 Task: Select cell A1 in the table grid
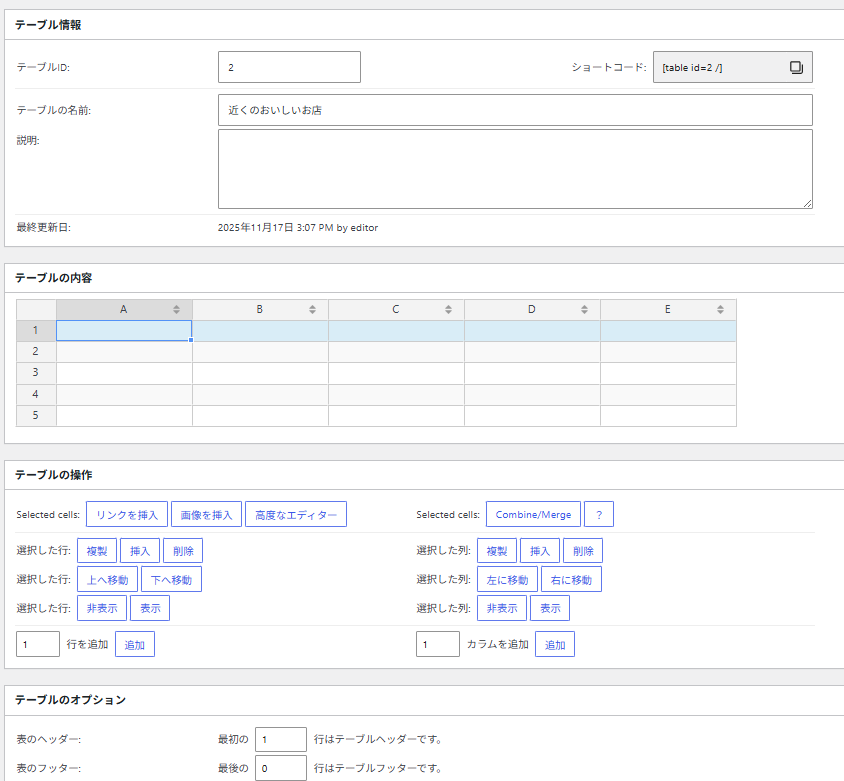pyautogui.click(x=124, y=331)
